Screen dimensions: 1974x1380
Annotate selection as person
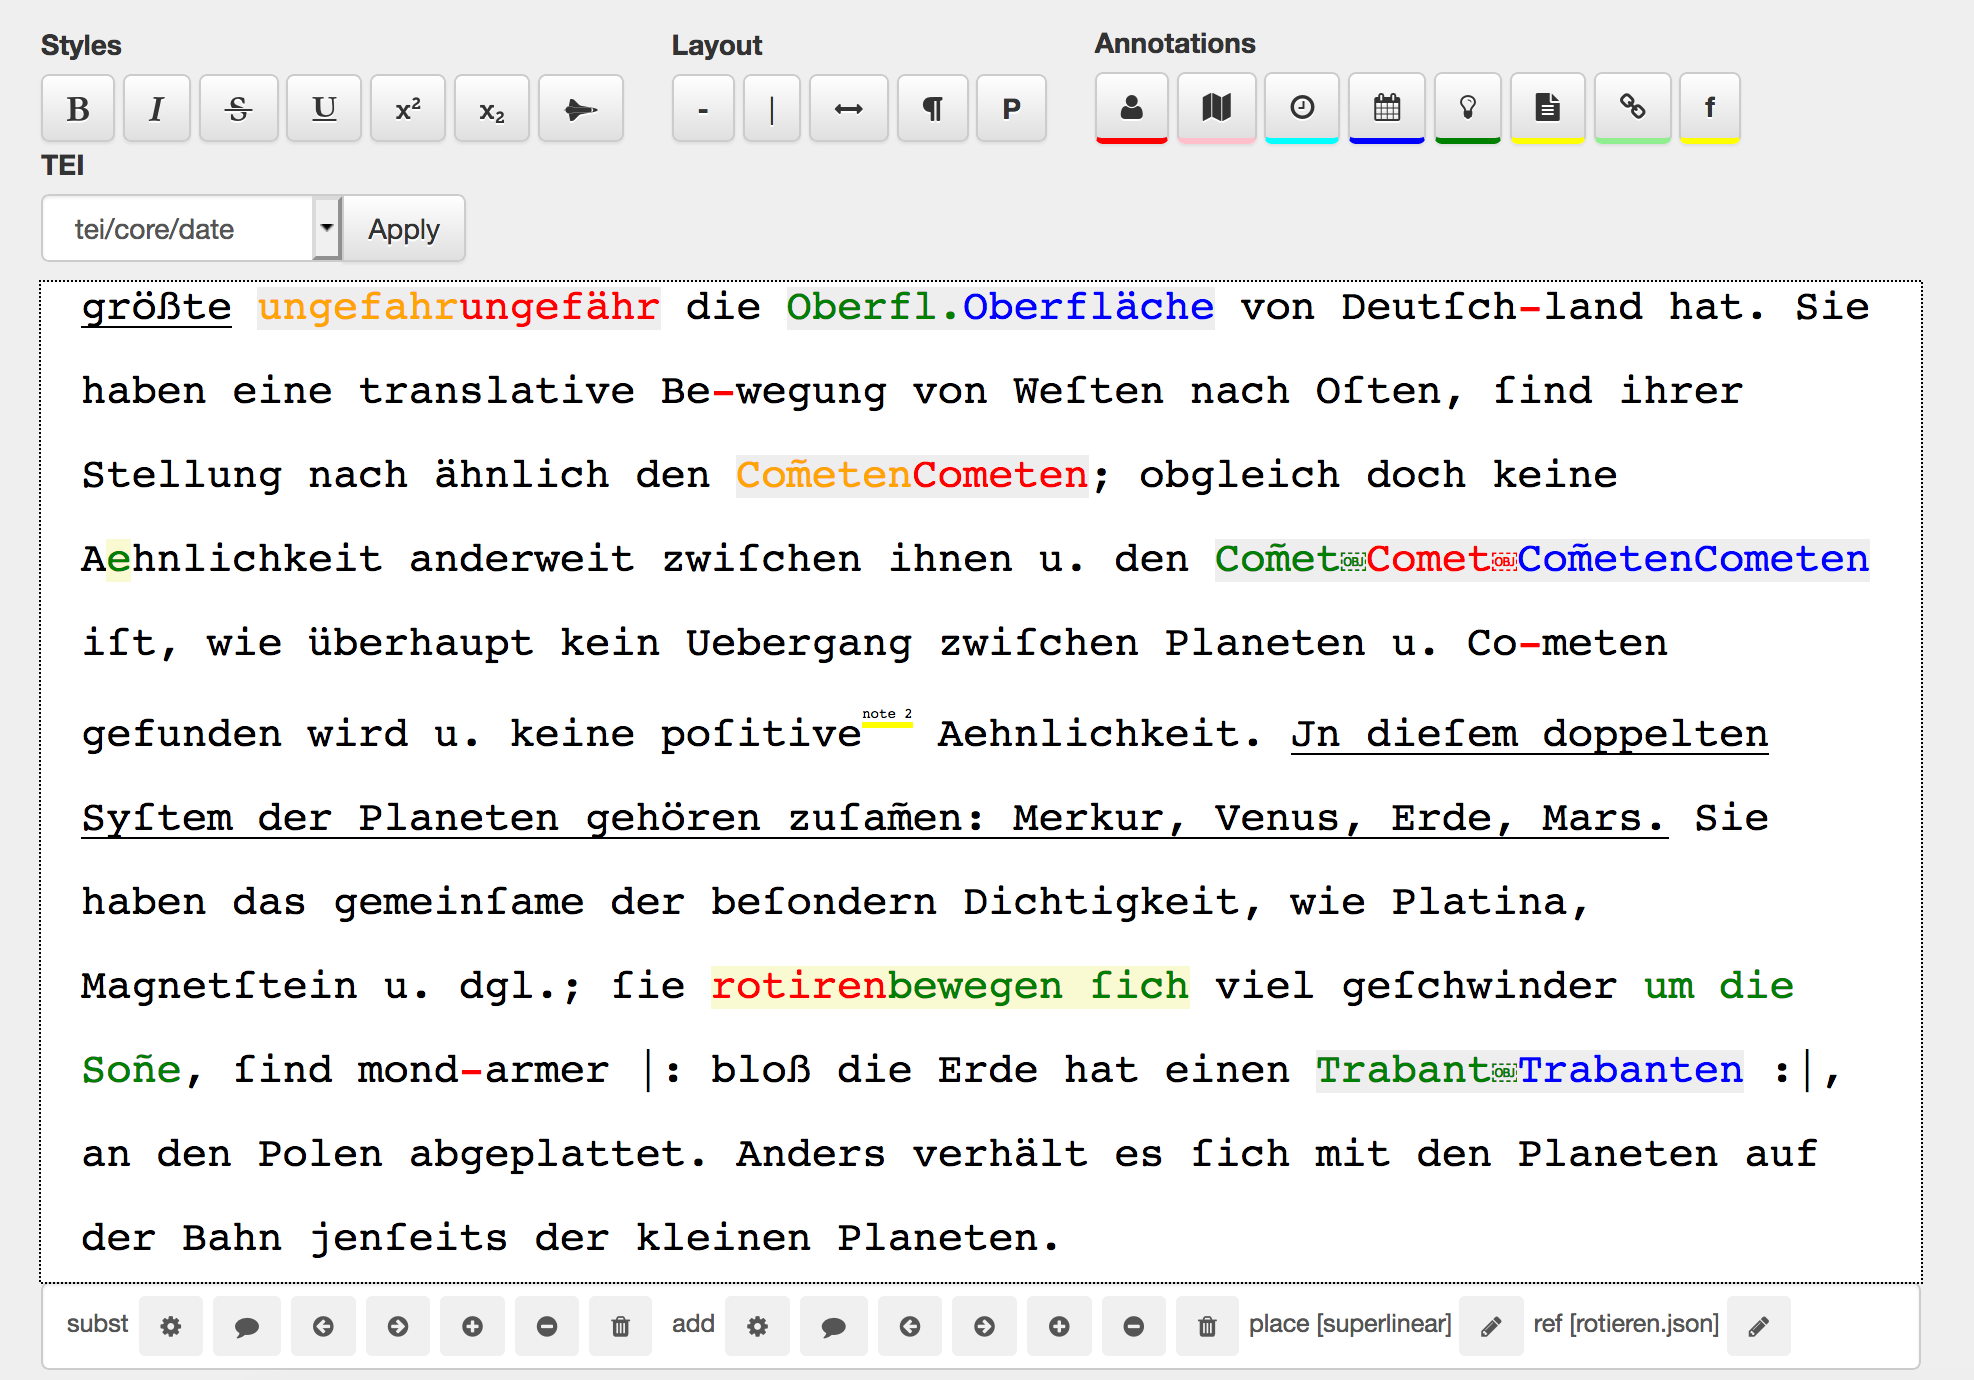pyautogui.click(x=1132, y=107)
